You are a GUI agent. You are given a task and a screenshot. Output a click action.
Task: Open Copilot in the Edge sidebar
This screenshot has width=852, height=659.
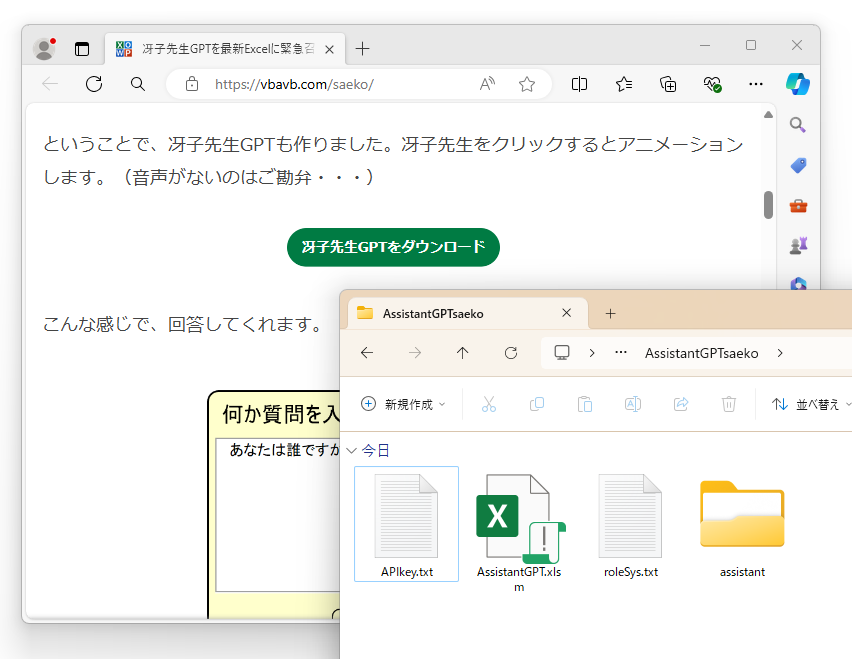click(797, 84)
